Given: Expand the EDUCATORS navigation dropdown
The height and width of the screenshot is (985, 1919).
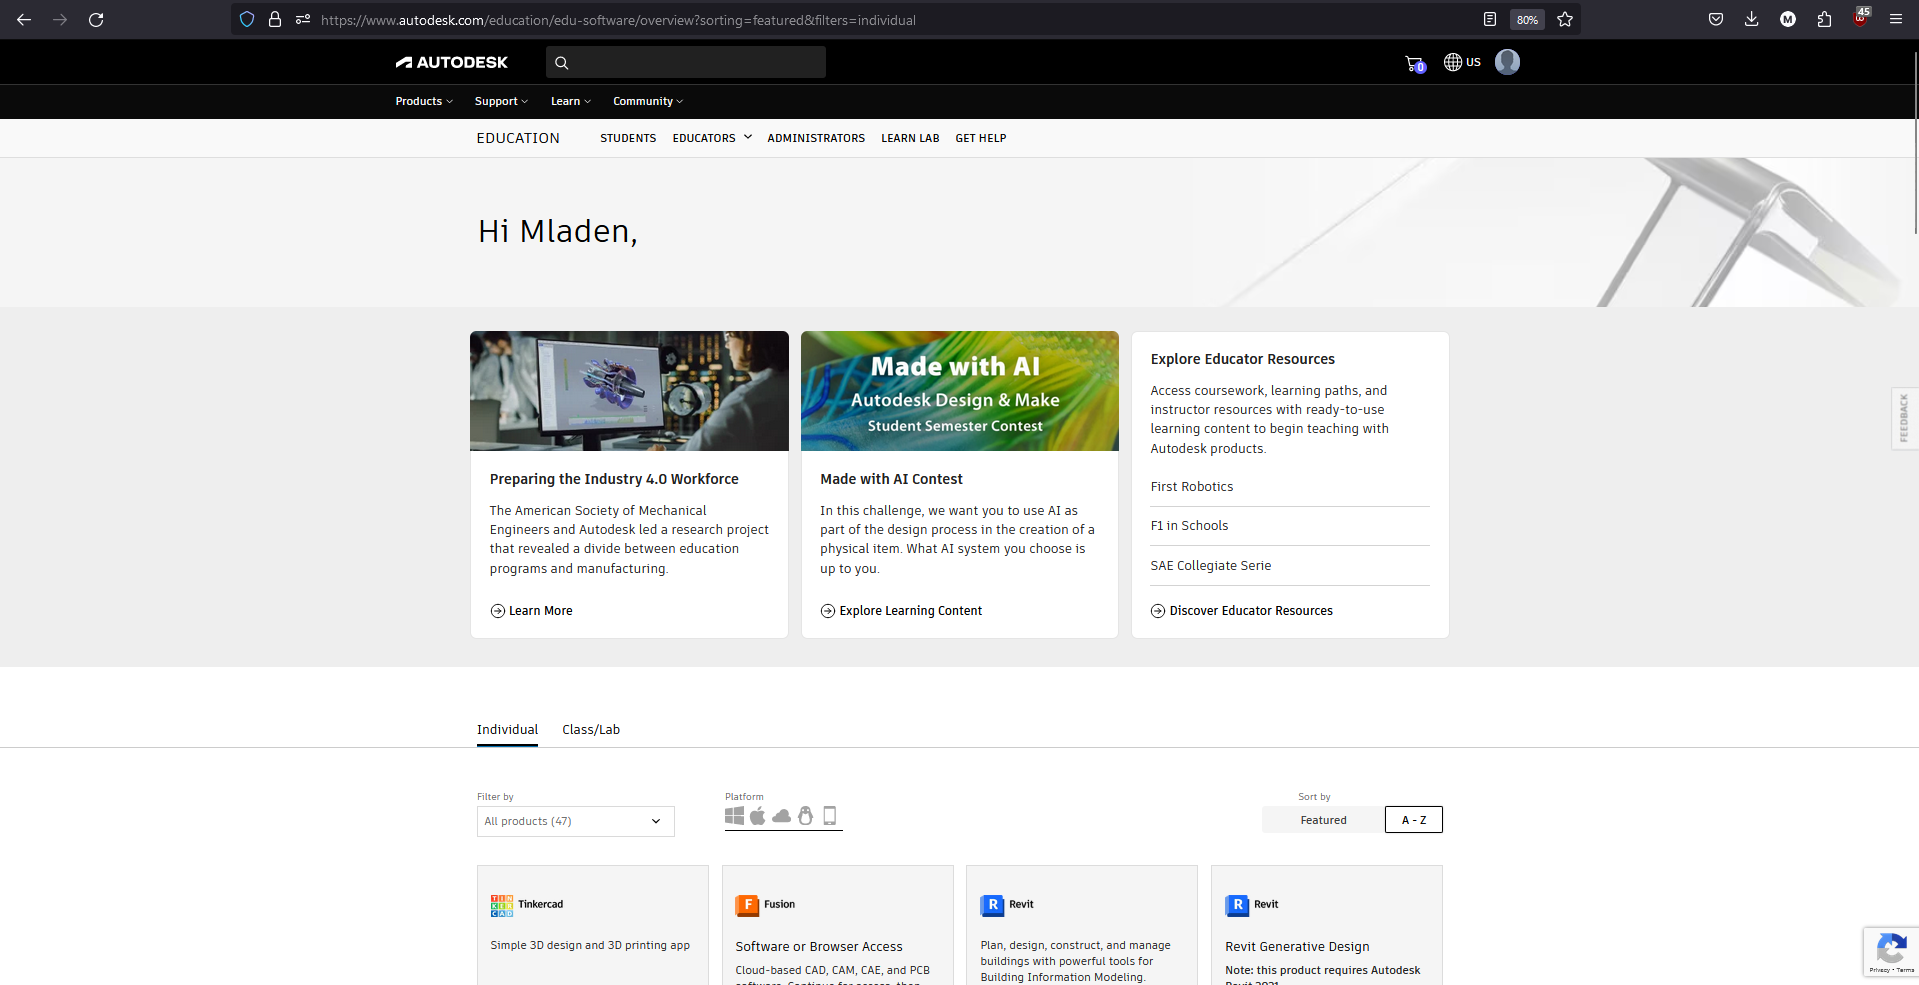Looking at the screenshot, I should pyautogui.click(x=711, y=138).
